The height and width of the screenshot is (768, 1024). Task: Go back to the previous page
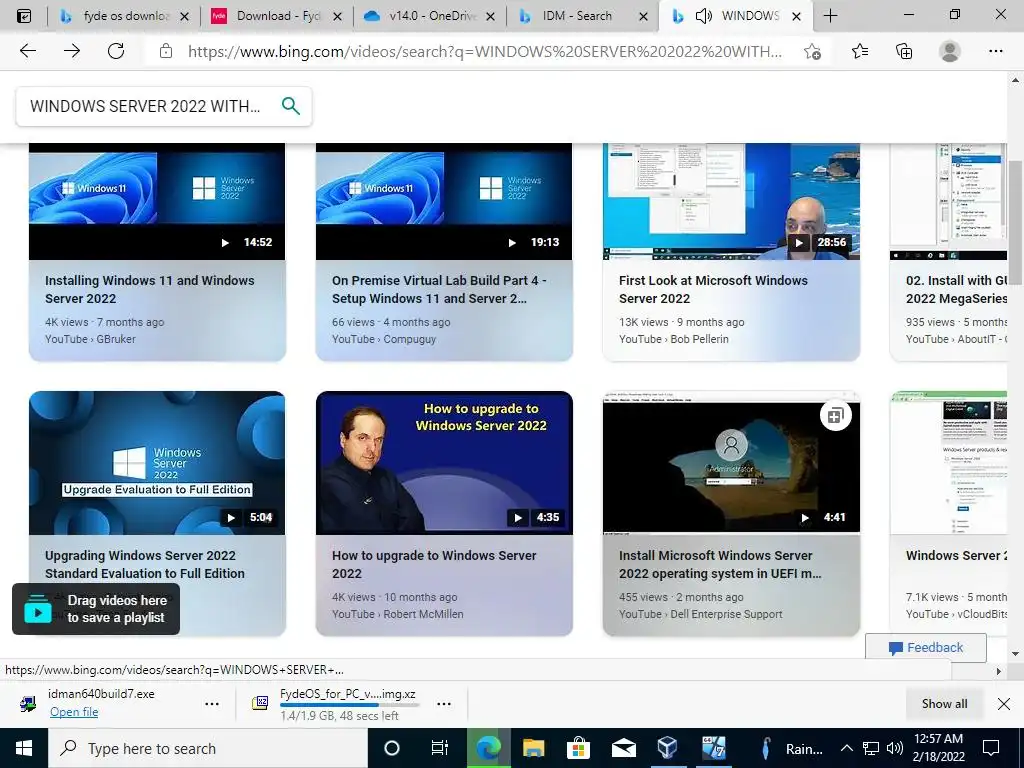pyautogui.click(x=27, y=51)
